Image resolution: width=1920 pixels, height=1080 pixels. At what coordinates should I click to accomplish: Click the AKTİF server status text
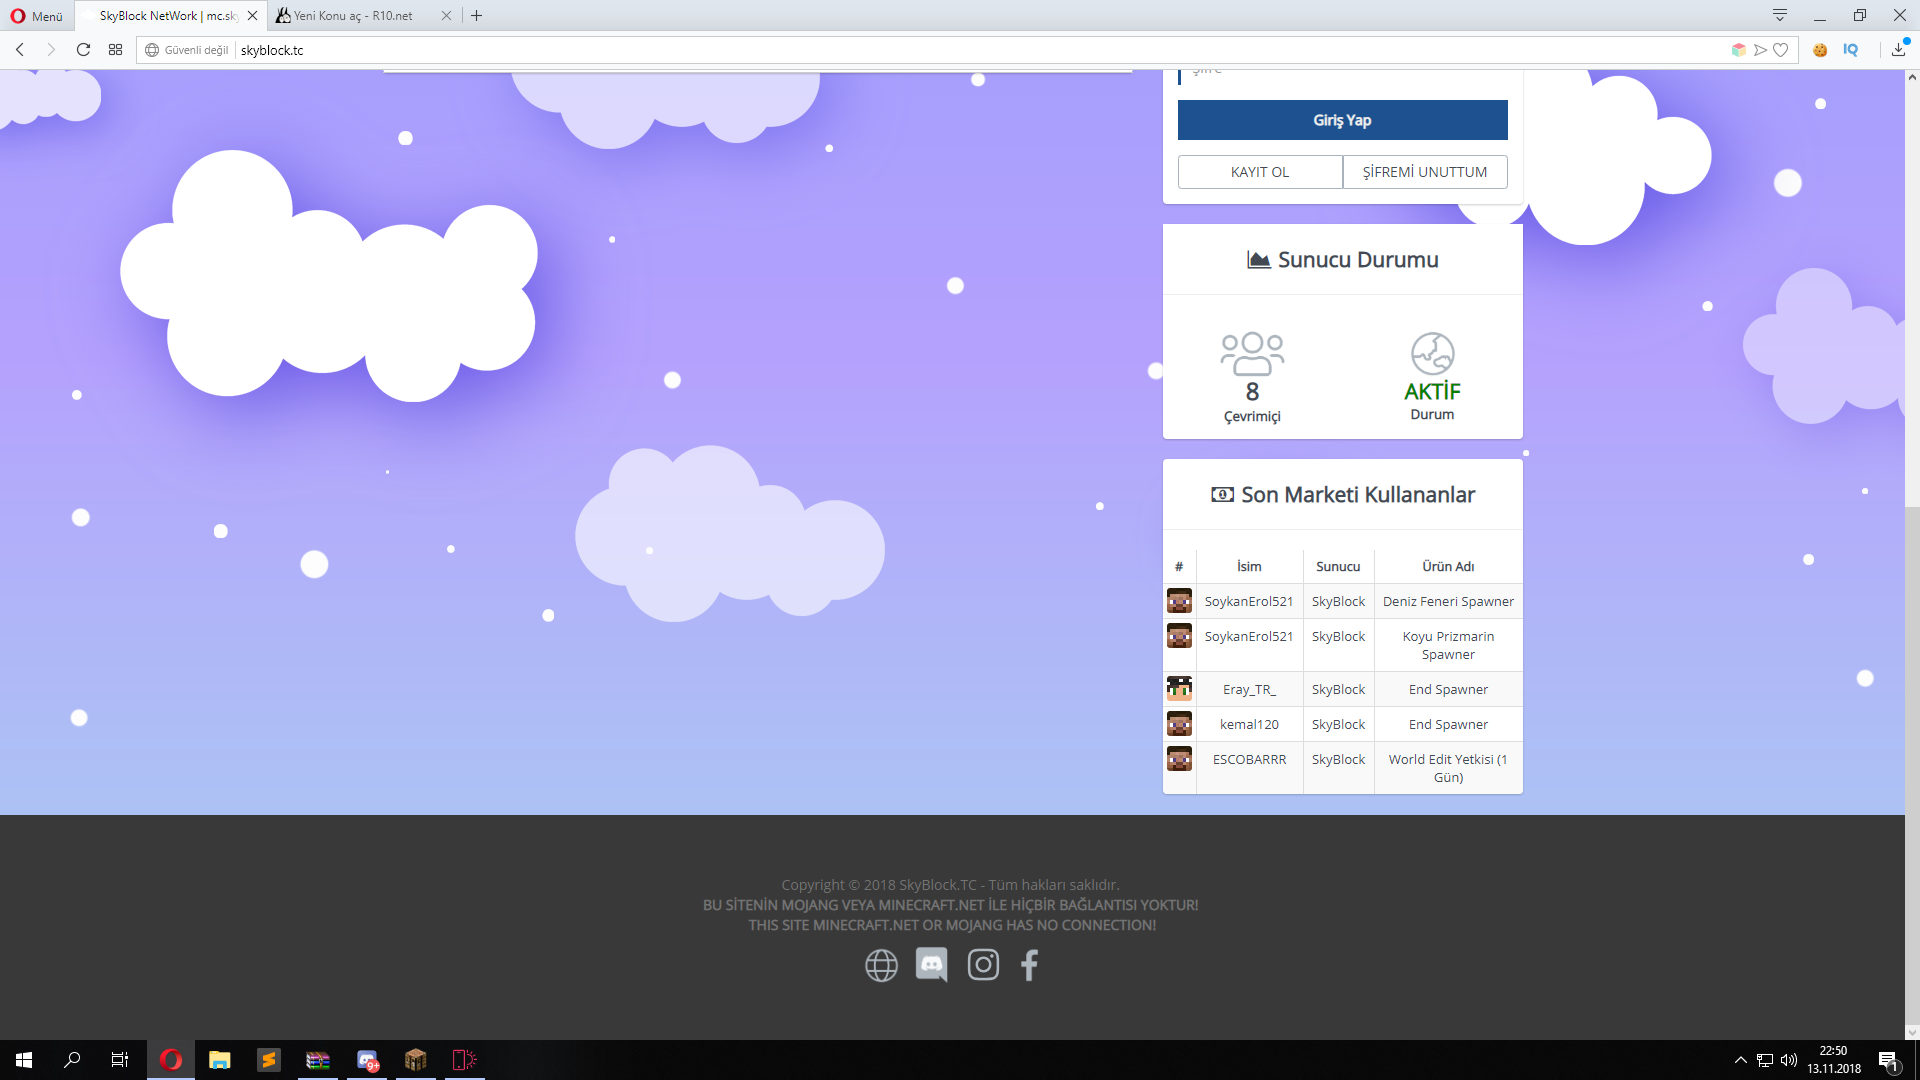[1432, 391]
